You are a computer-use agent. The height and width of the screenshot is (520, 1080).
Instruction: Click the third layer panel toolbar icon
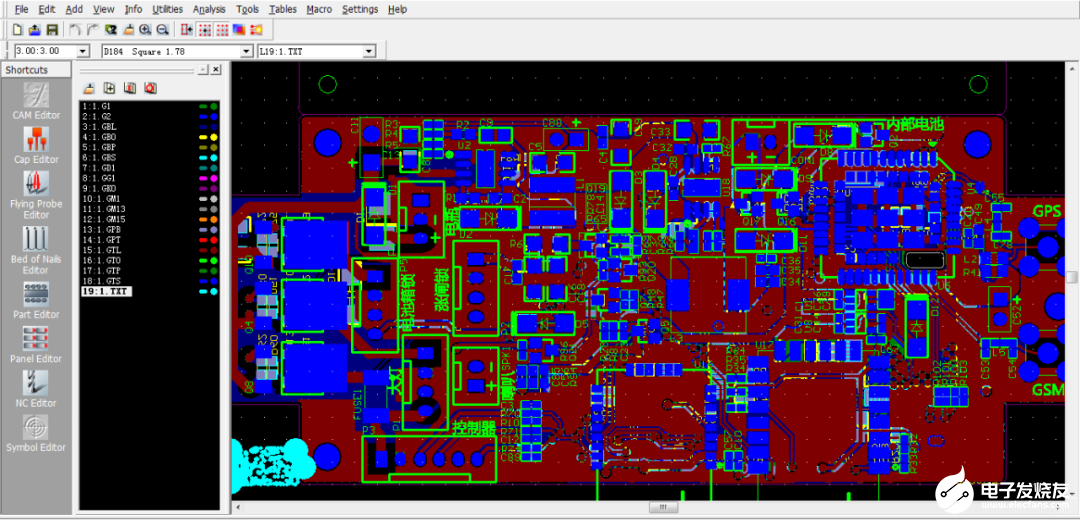[x=129, y=88]
